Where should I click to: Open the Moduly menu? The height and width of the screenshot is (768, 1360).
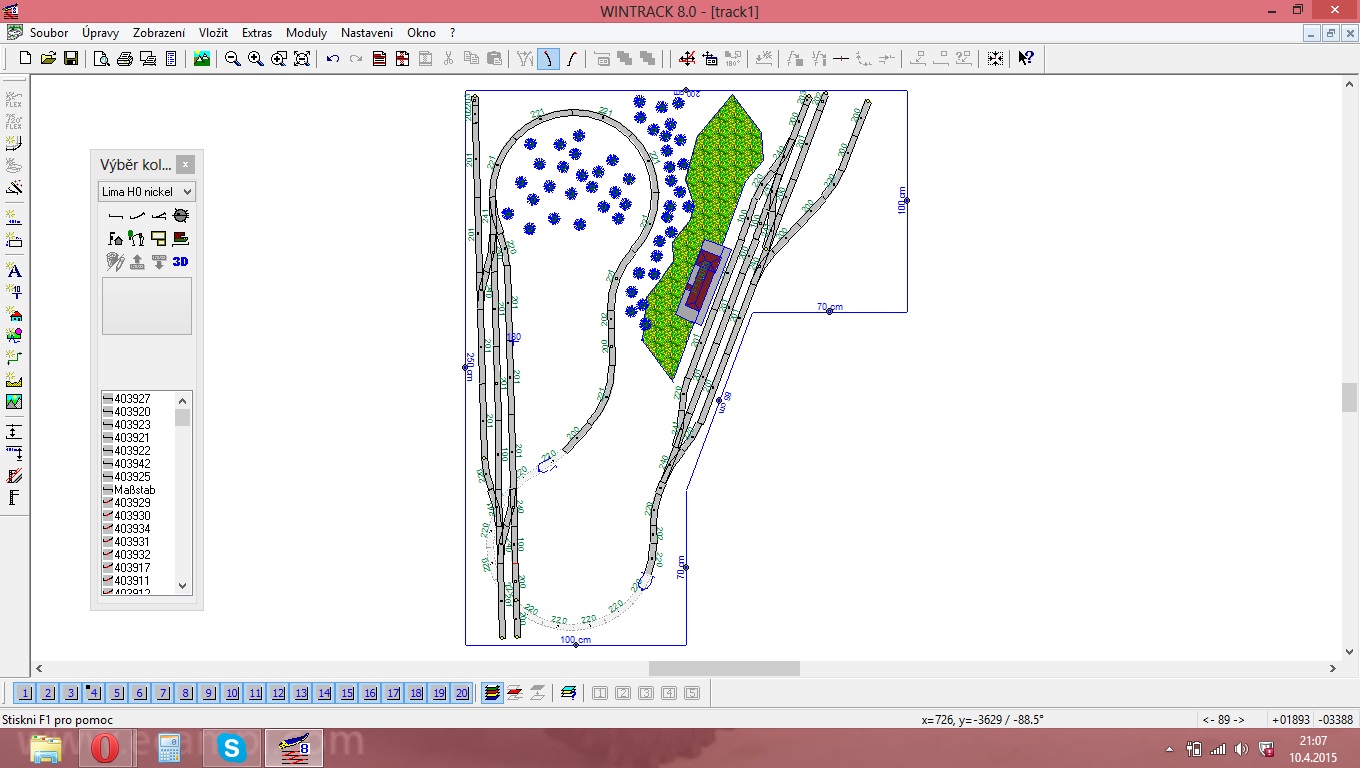306,33
